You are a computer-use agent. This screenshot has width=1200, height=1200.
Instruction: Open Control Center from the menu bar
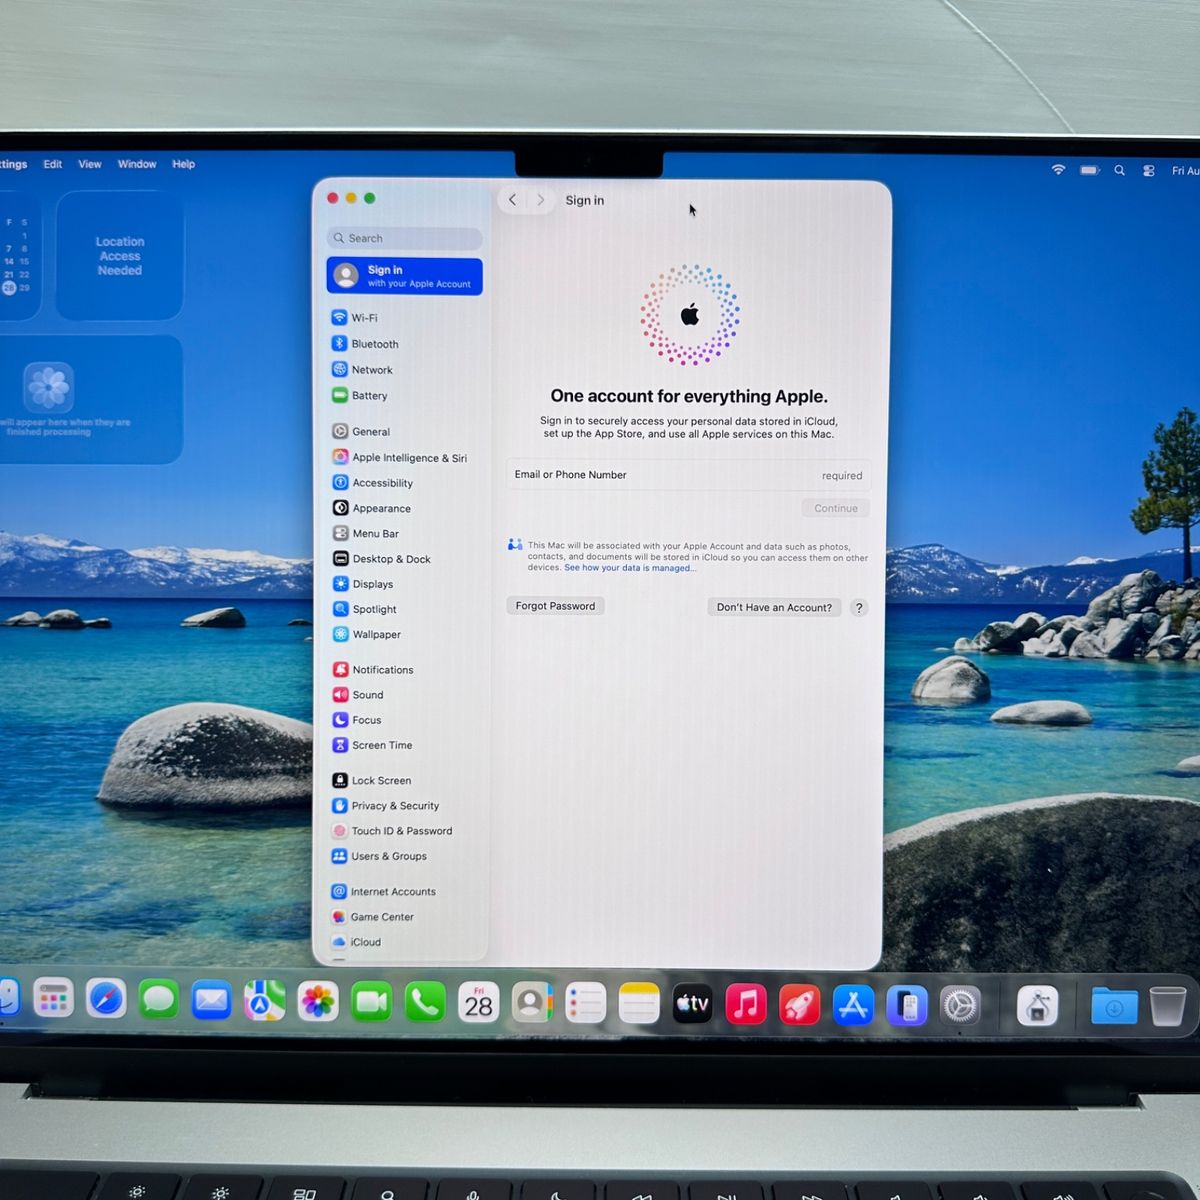click(1149, 171)
